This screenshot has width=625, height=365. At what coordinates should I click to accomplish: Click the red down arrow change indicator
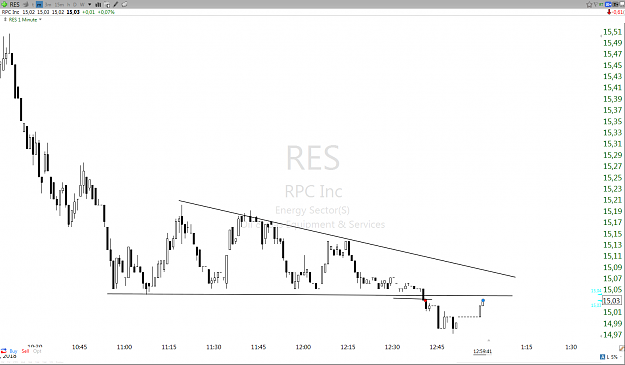pyautogui.click(x=609, y=12)
